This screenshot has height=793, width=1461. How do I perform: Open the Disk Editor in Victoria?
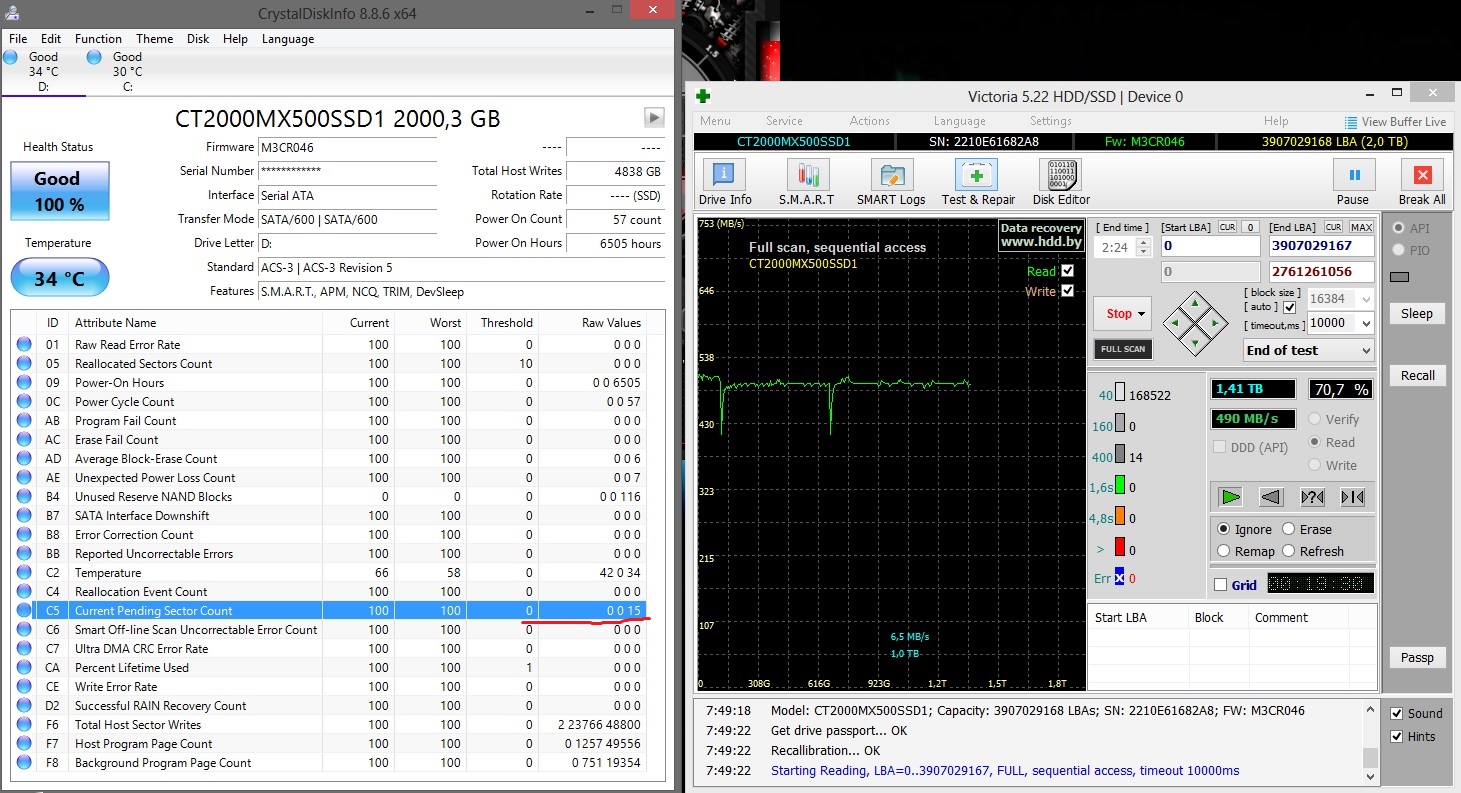[x=1061, y=182]
